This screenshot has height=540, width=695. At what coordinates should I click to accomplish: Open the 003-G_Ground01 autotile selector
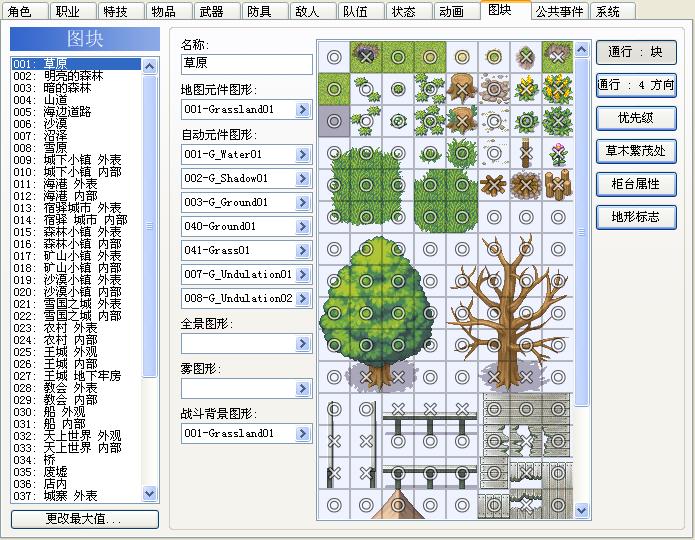(x=303, y=202)
